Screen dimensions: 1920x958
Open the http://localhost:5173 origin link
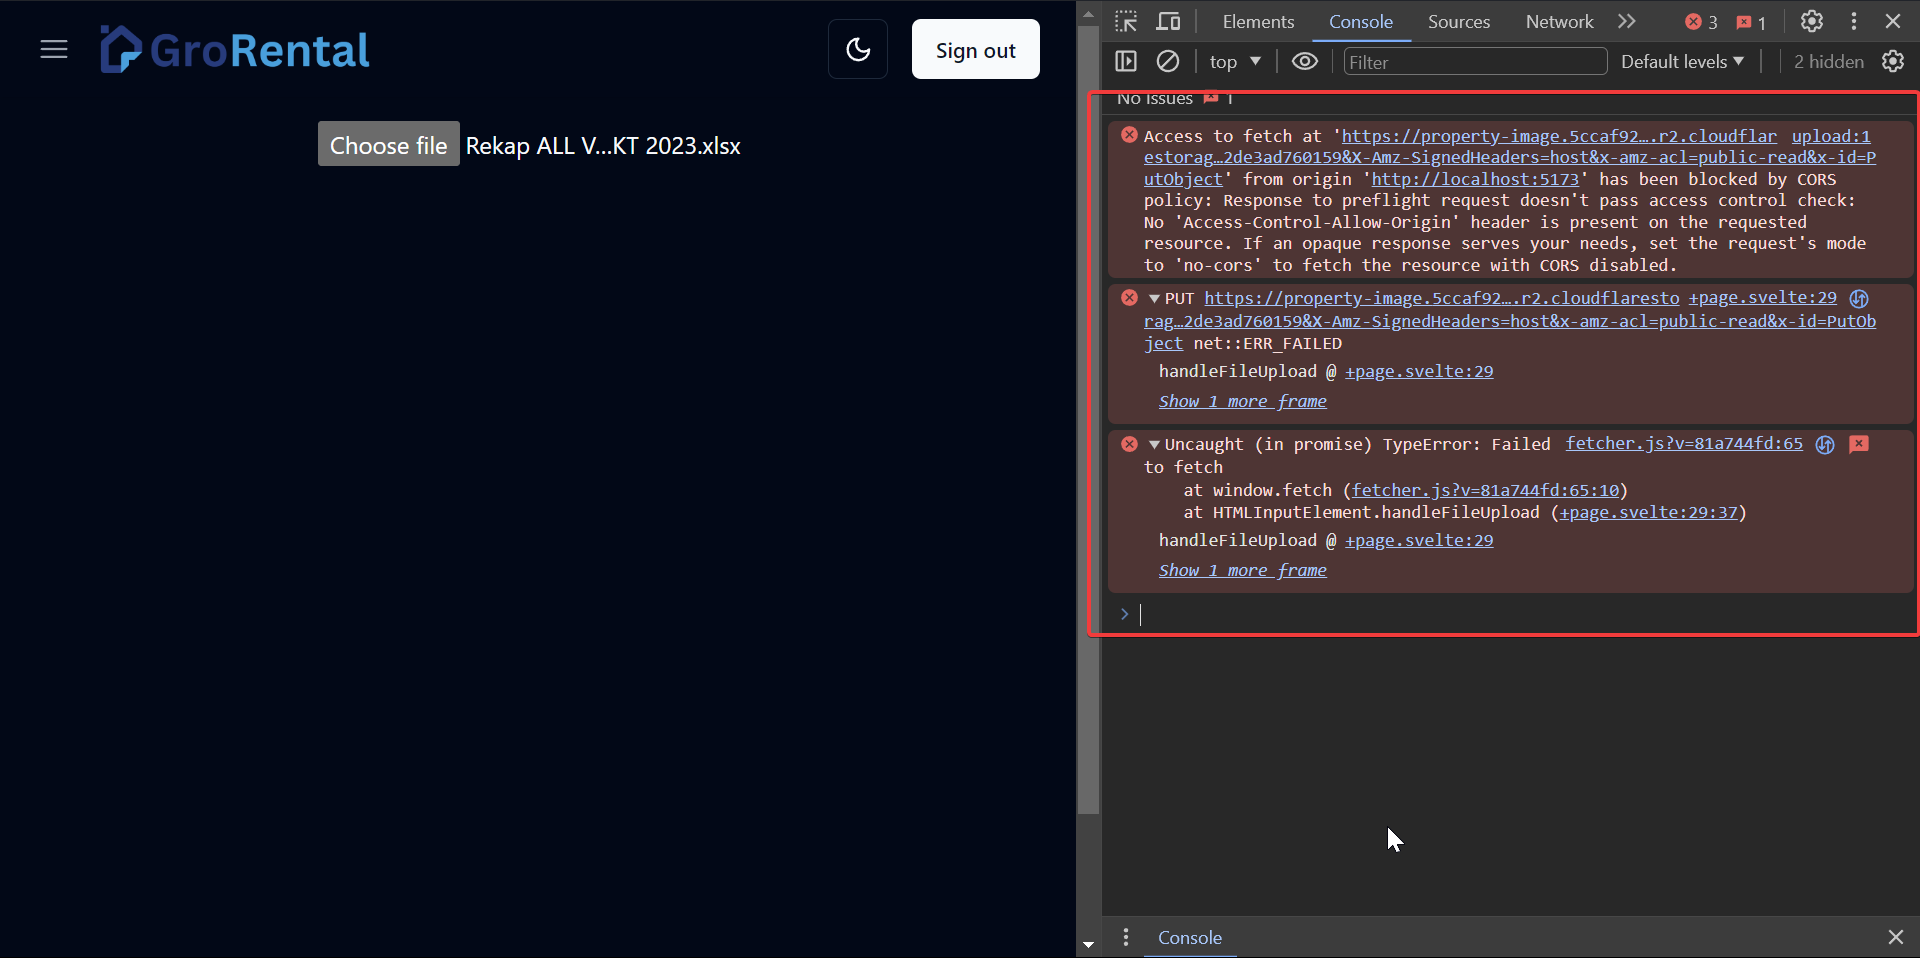pyautogui.click(x=1475, y=179)
